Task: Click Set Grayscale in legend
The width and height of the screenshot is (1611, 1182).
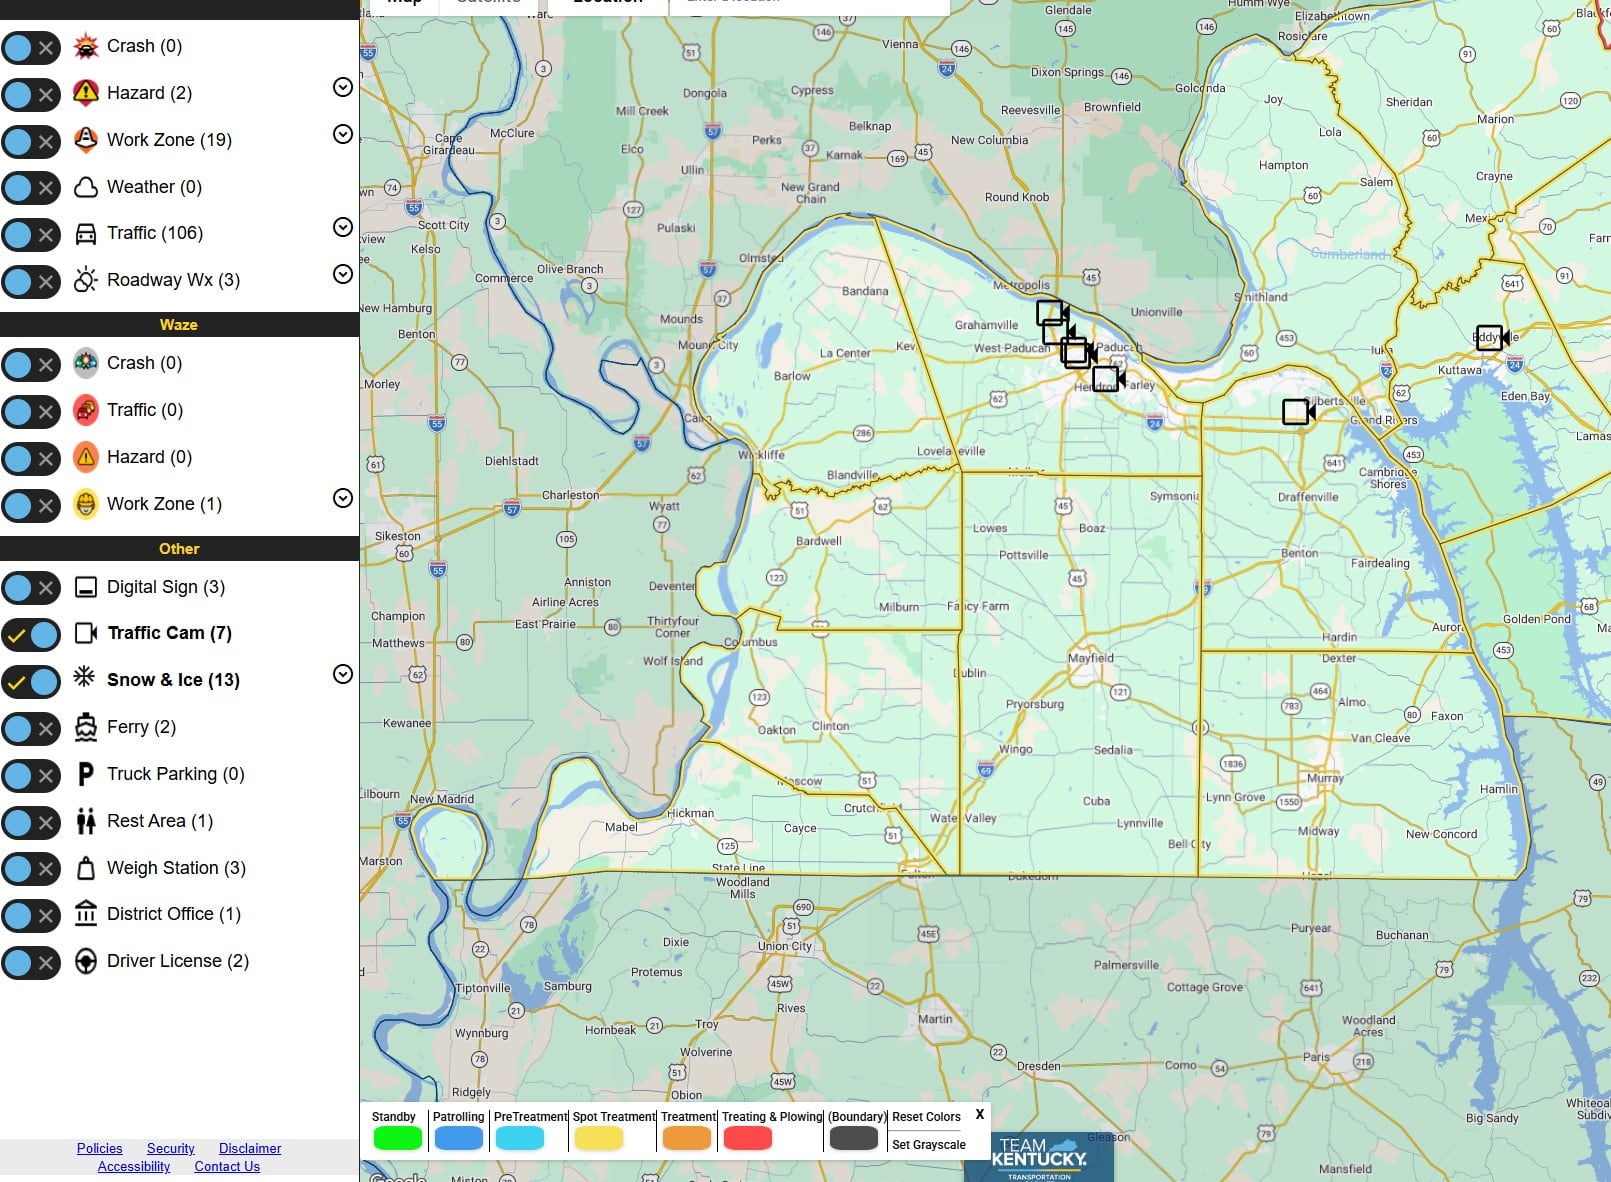Action: click(929, 1145)
